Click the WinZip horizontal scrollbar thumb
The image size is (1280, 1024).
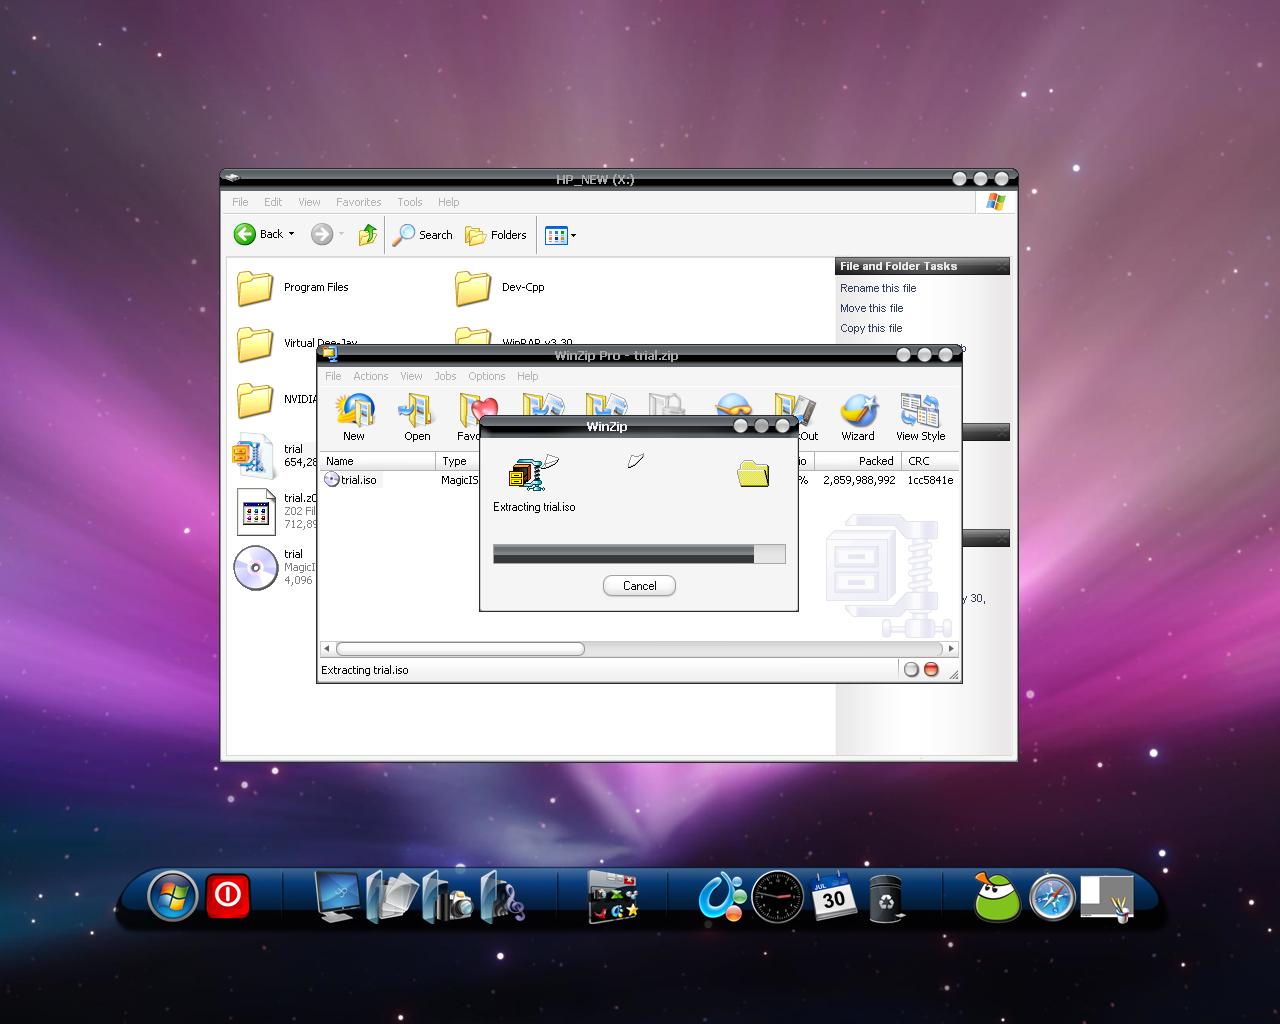point(460,648)
